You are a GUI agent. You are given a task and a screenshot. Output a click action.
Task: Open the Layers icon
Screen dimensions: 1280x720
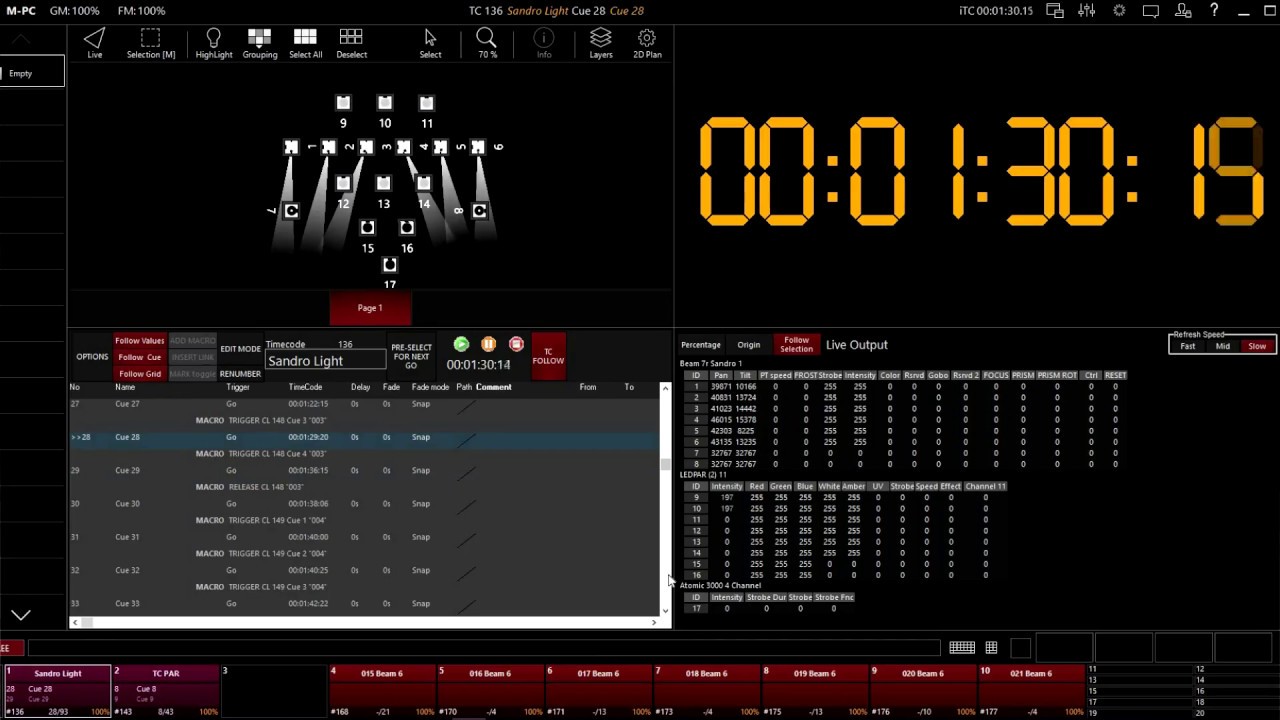(600, 43)
